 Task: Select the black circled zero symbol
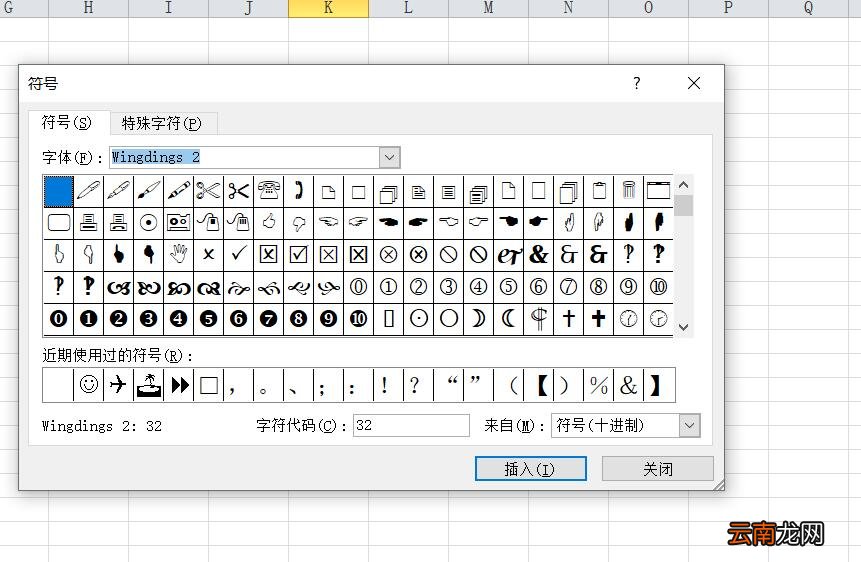tap(58, 319)
